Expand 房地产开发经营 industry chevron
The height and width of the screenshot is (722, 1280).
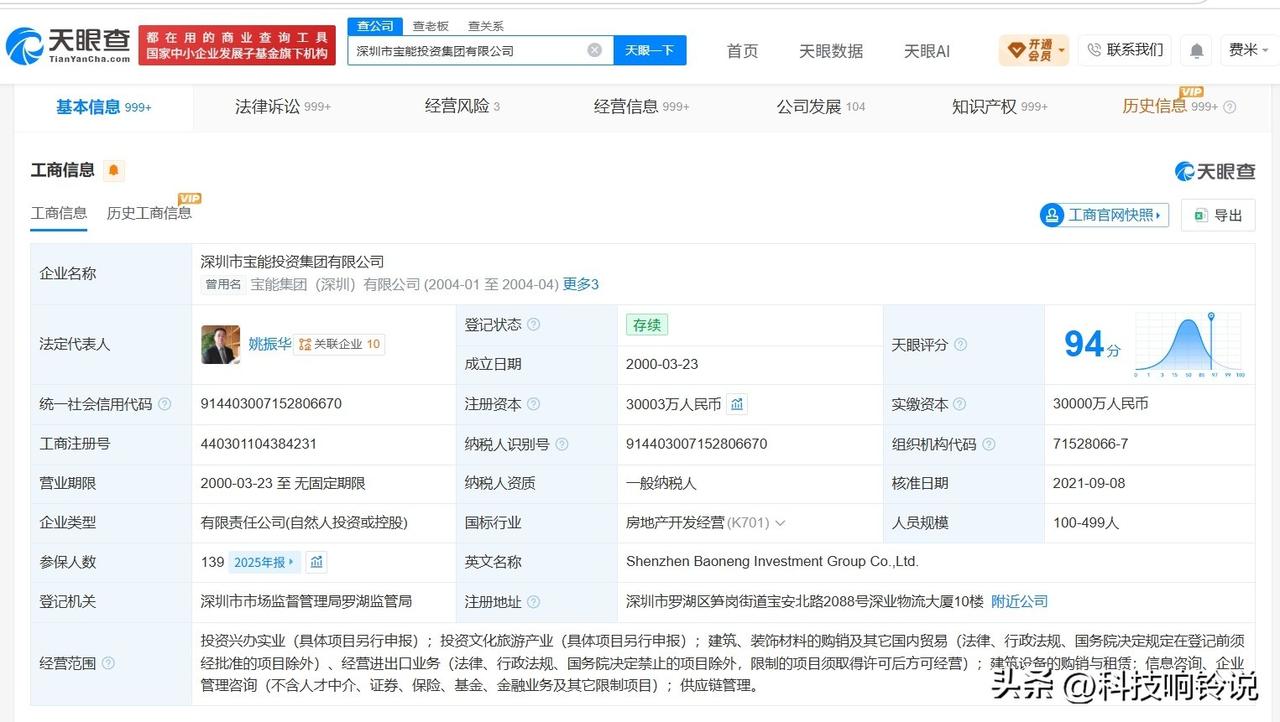coord(780,523)
